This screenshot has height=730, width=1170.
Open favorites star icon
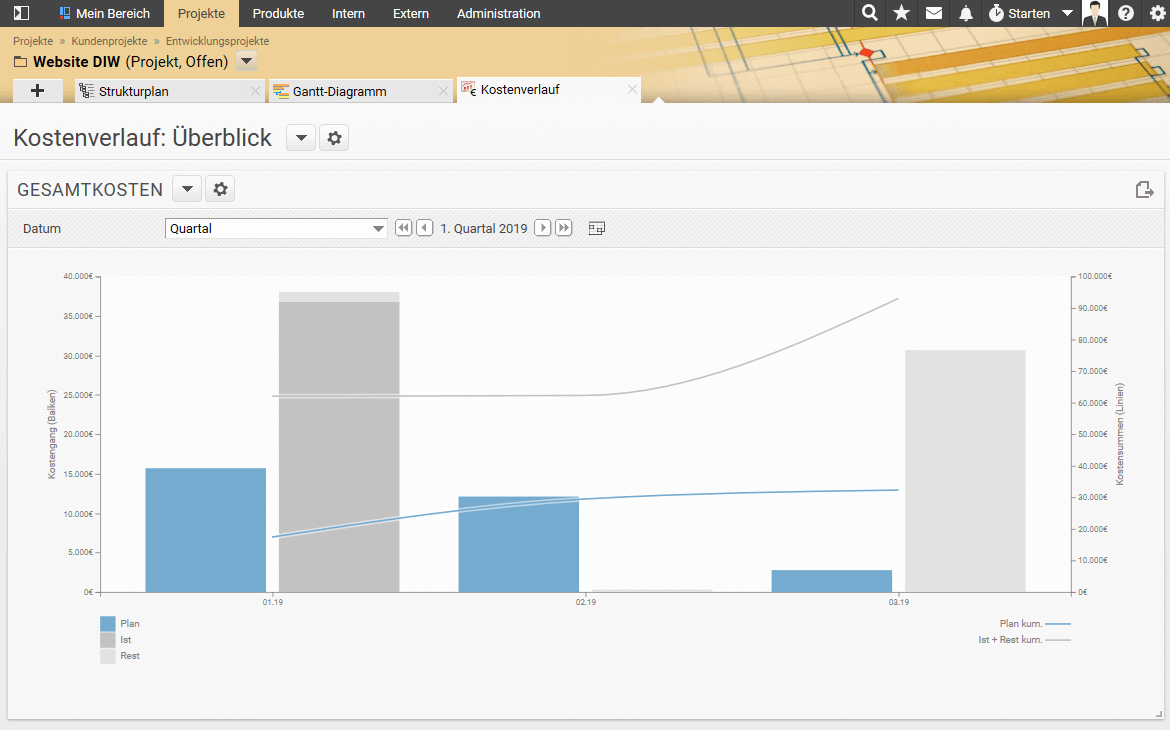(901, 13)
